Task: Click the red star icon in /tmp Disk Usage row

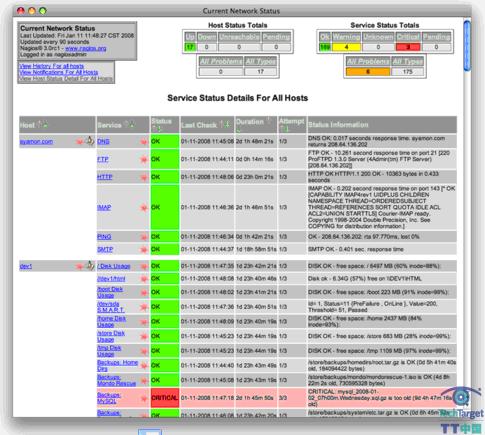Action: coord(144,351)
